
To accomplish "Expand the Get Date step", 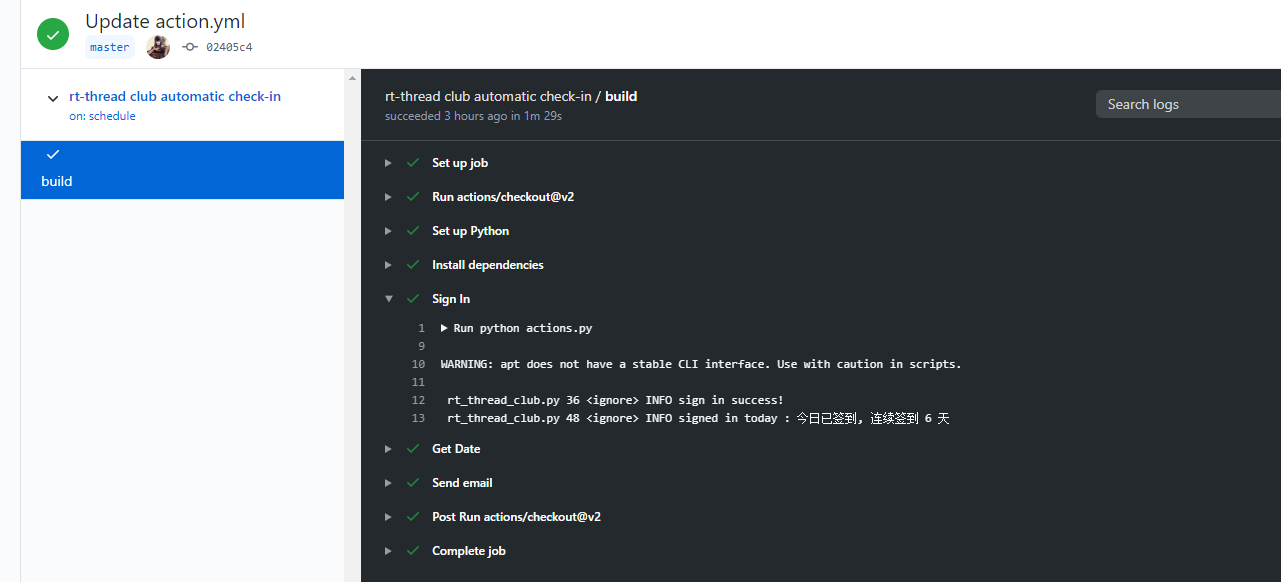I will tap(388, 449).
